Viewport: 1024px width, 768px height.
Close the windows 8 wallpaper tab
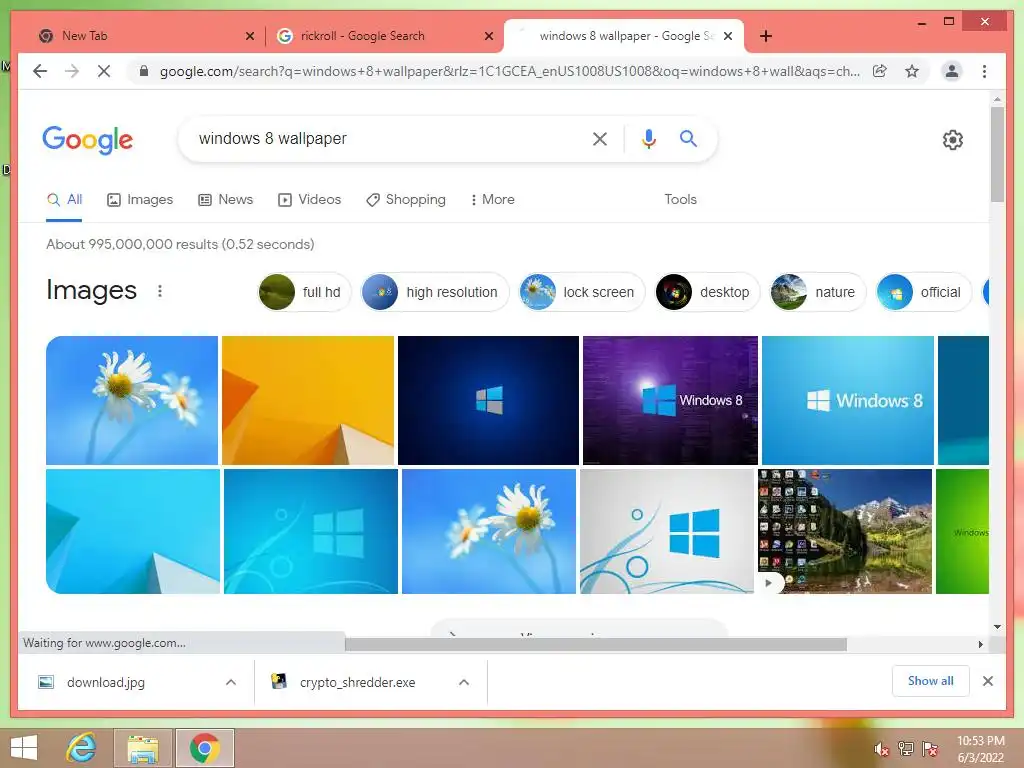(x=728, y=36)
